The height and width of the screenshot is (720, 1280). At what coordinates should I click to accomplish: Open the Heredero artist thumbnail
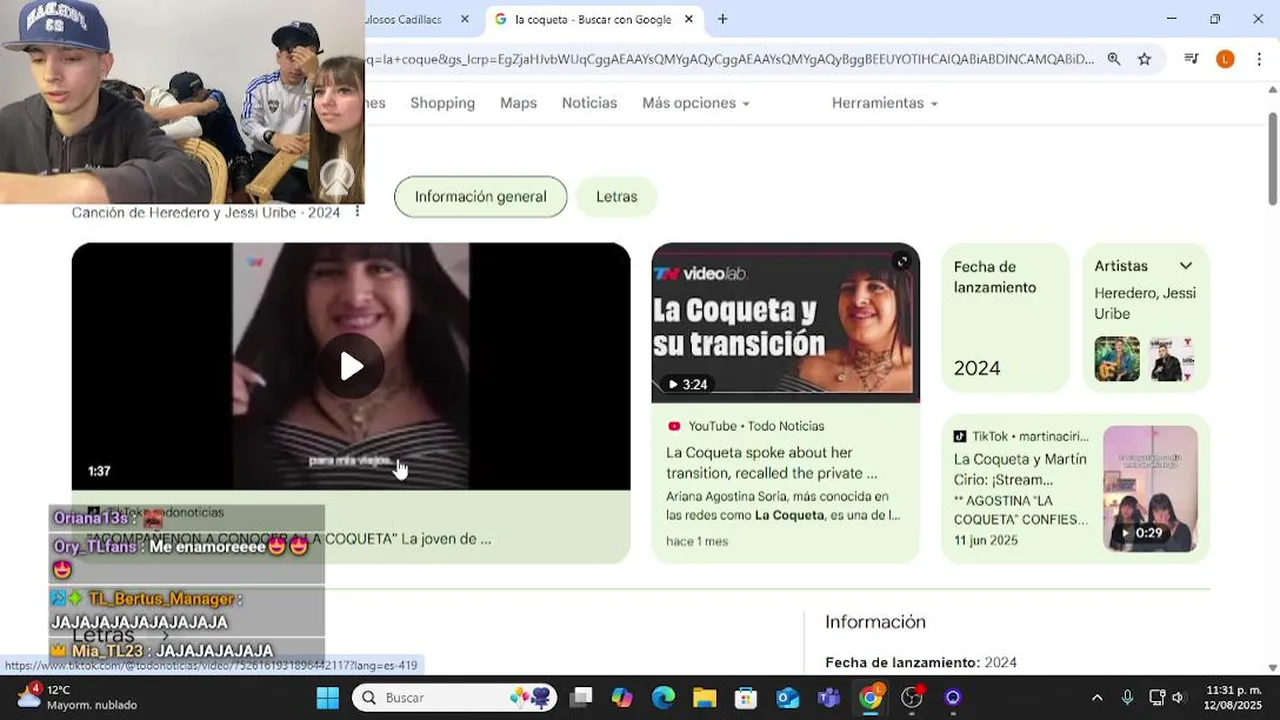point(1117,359)
